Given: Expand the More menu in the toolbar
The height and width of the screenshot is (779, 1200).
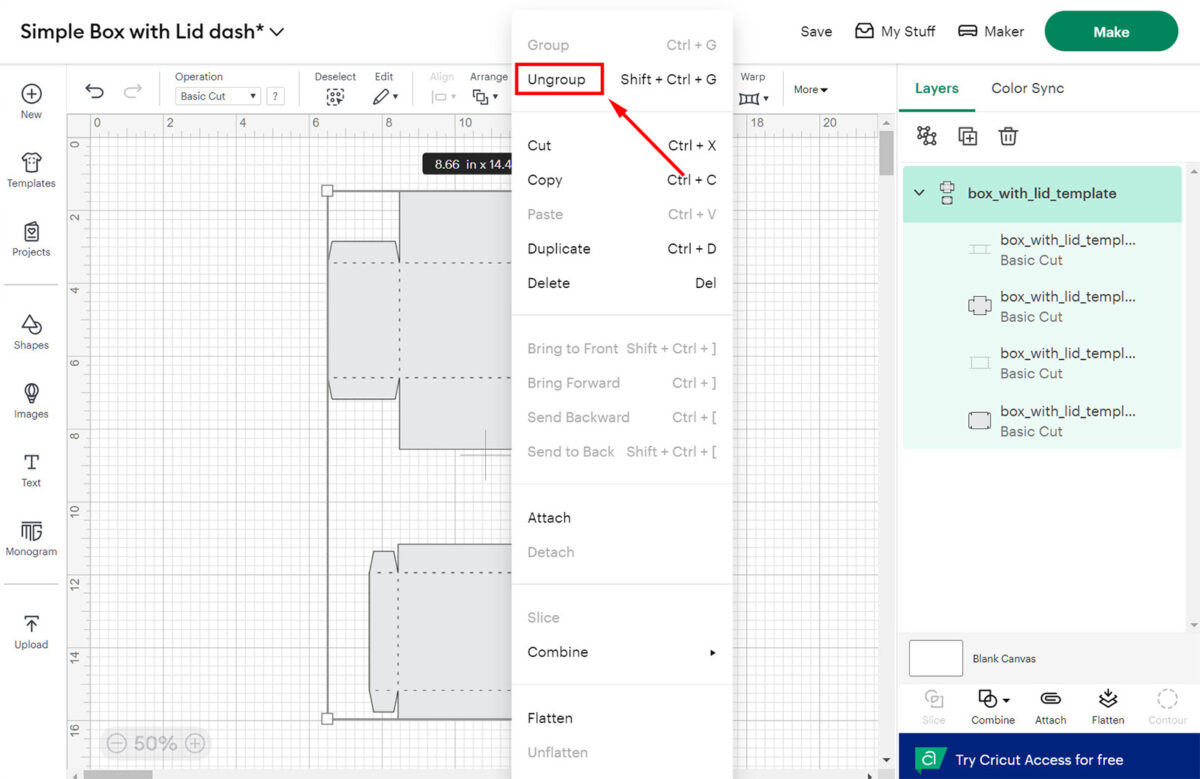Looking at the screenshot, I should 810,90.
